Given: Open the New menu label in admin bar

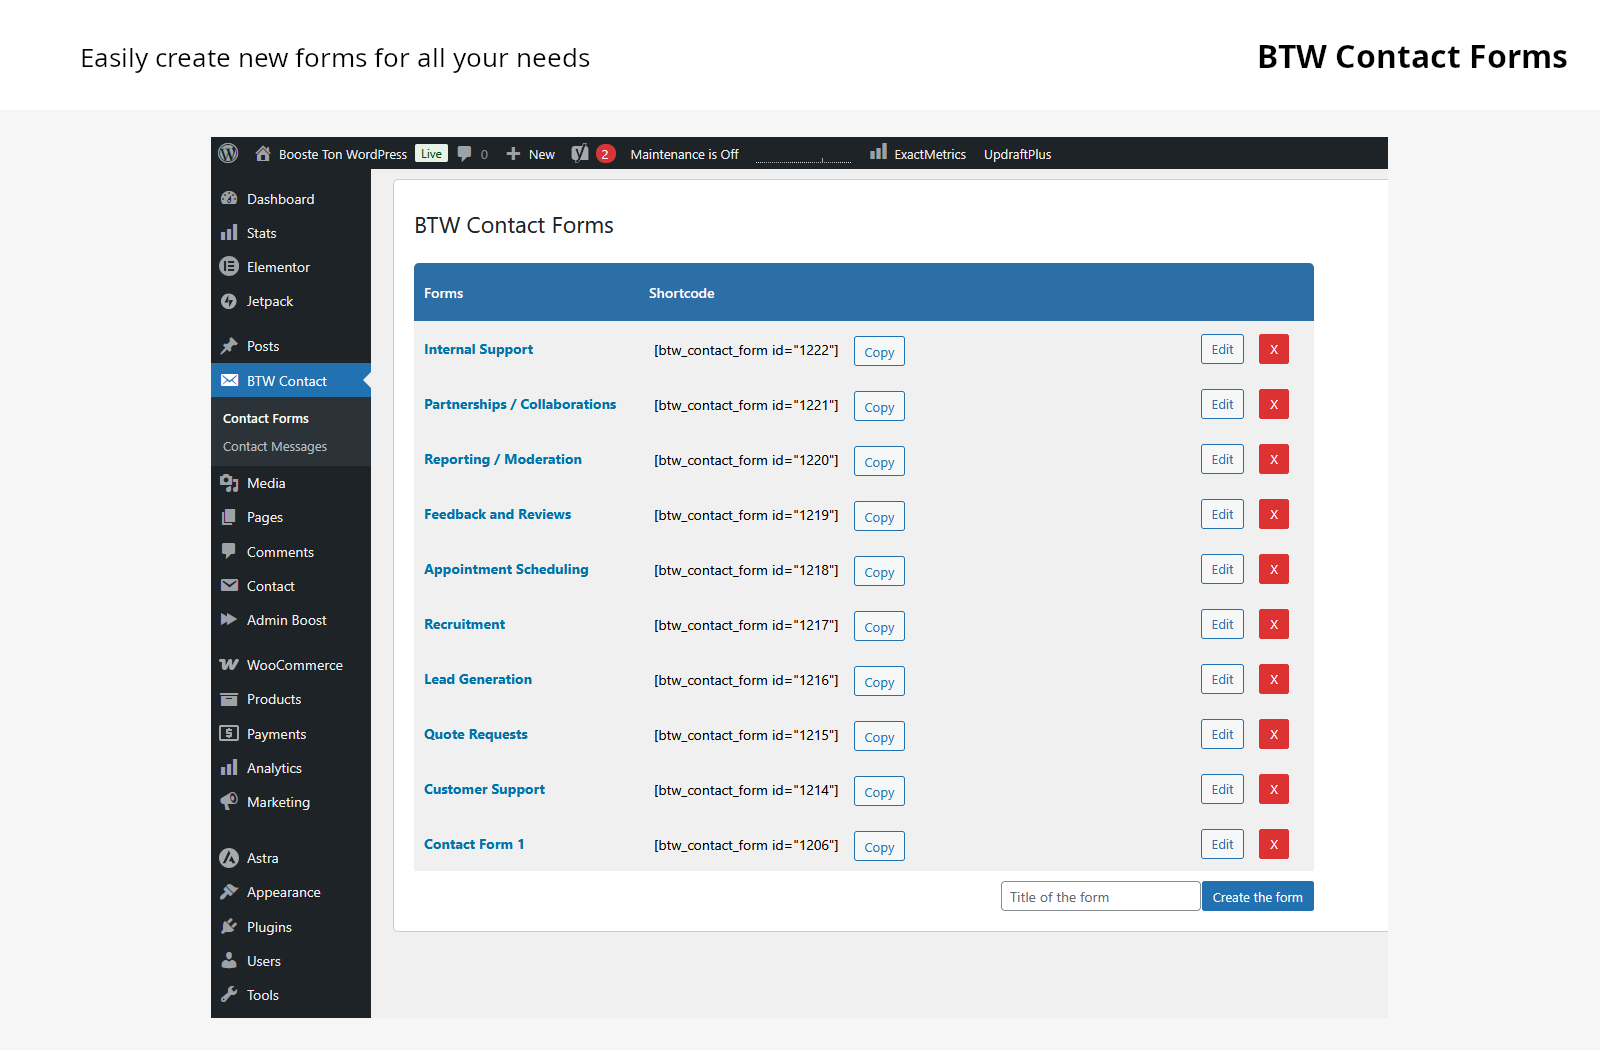Looking at the screenshot, I should [542, 154].
